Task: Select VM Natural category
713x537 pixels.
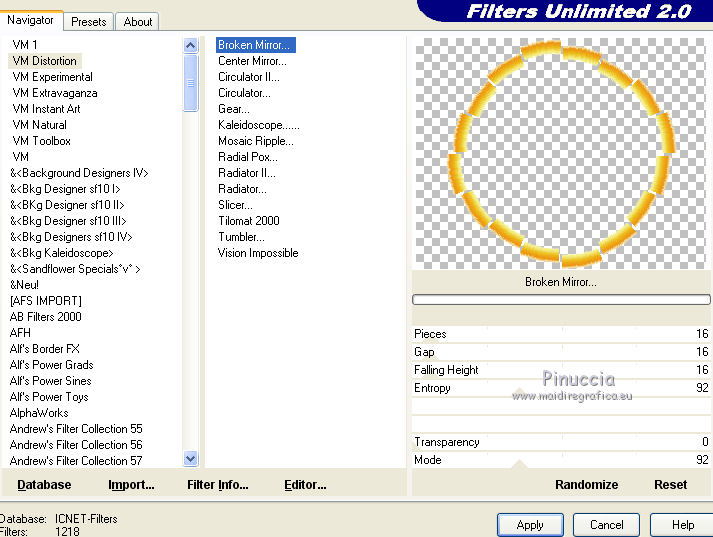Action: click(40, 125)
